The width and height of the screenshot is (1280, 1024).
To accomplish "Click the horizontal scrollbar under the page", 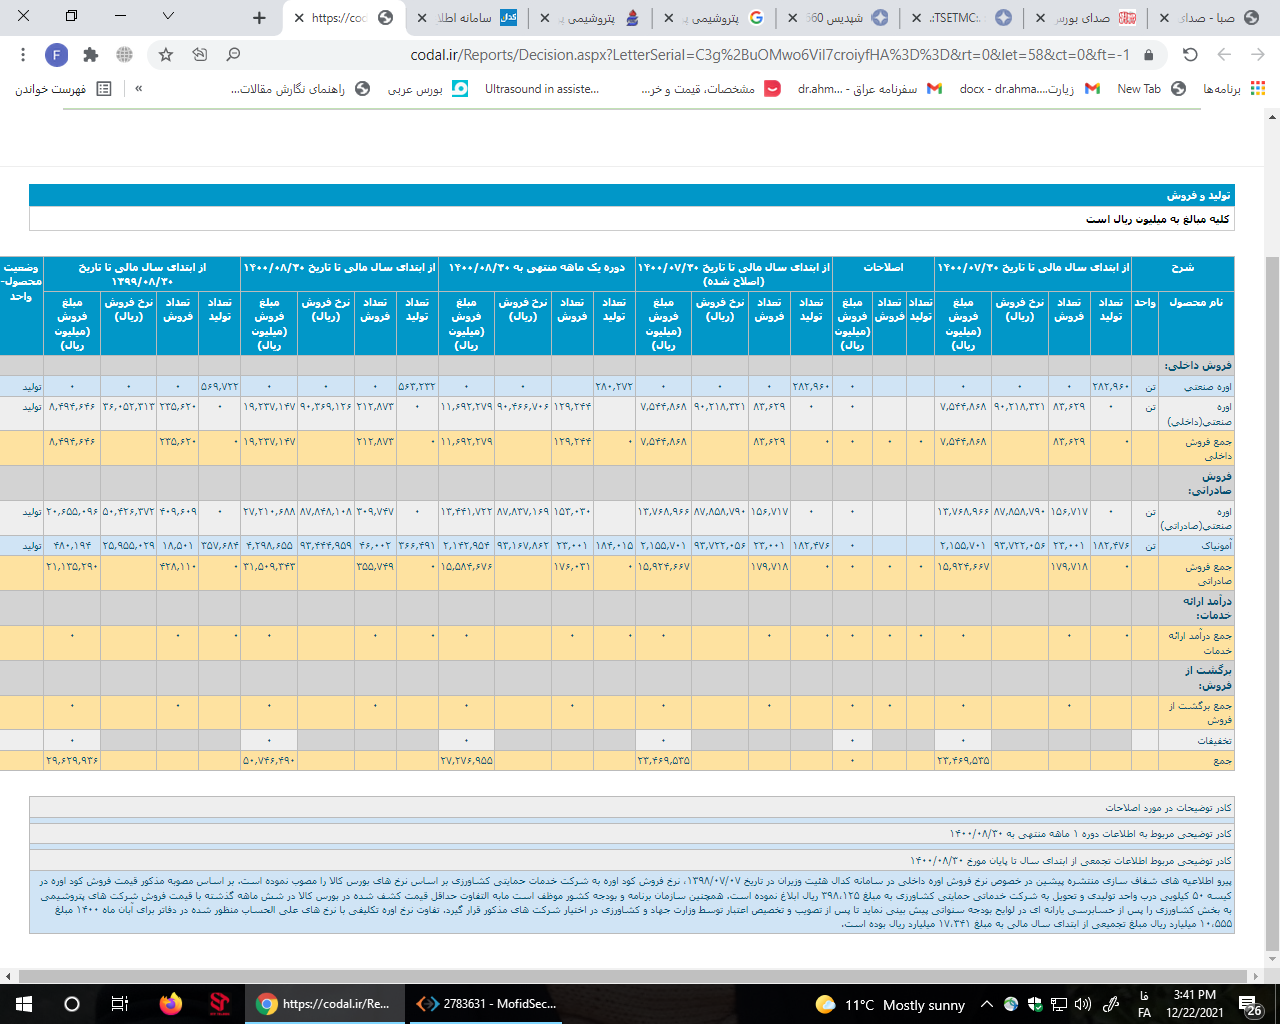I will (630, 976).
